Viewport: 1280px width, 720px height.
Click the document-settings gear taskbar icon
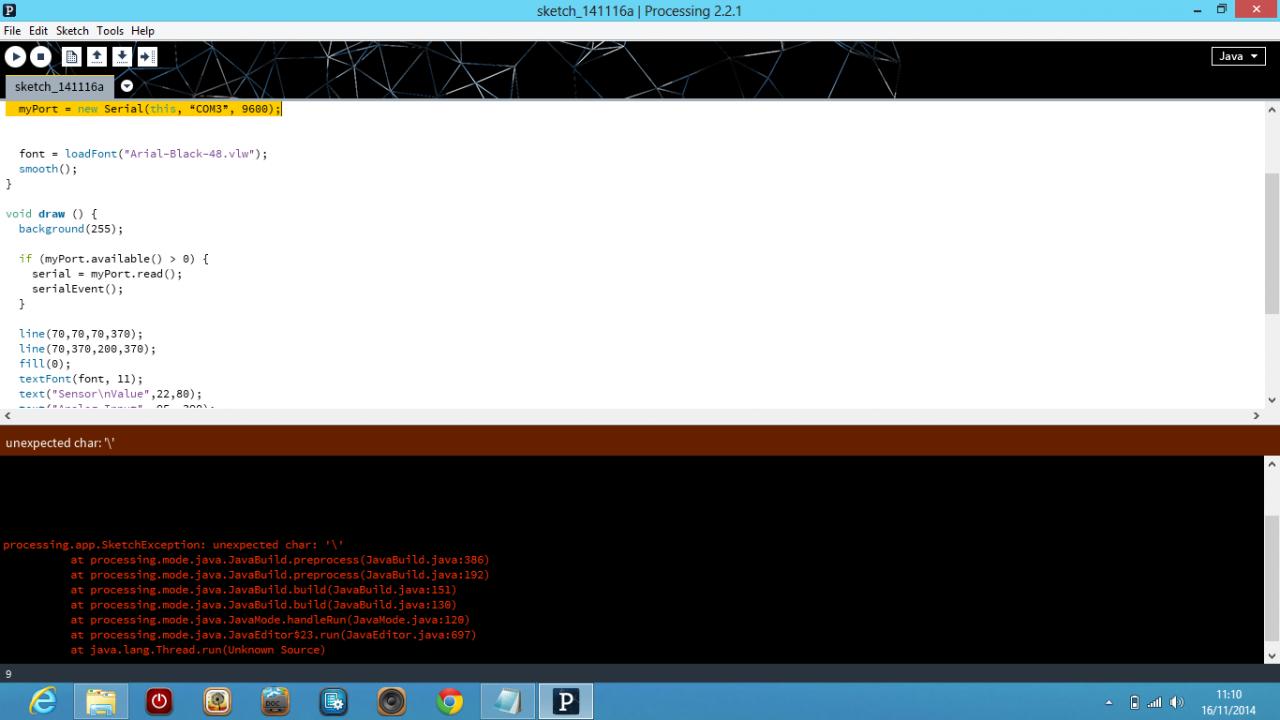point(333,702)
